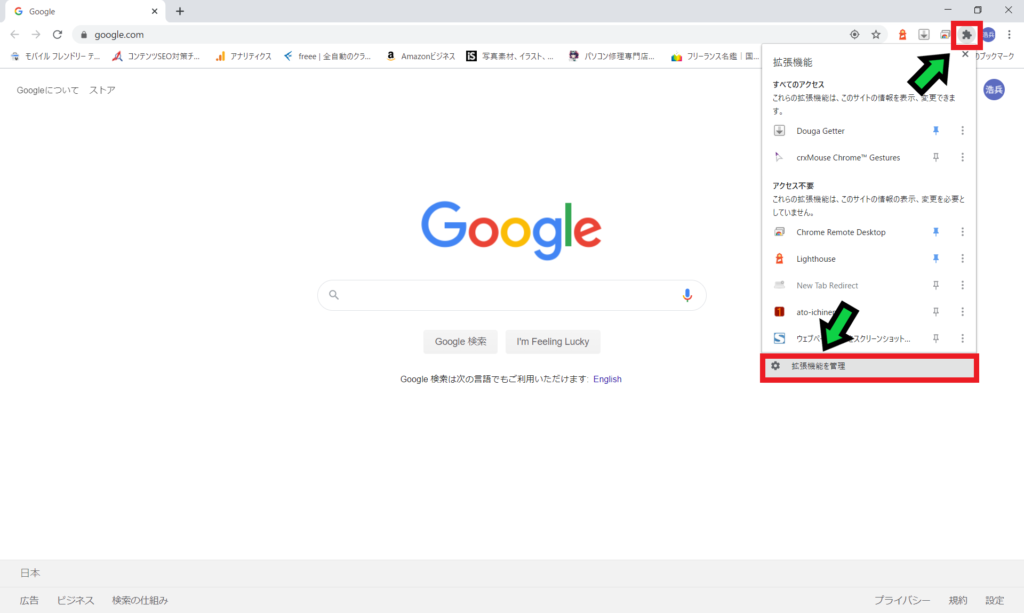1024x613 pixels.
Task: Switch language via the English link
Action: (x=607, y=379)
